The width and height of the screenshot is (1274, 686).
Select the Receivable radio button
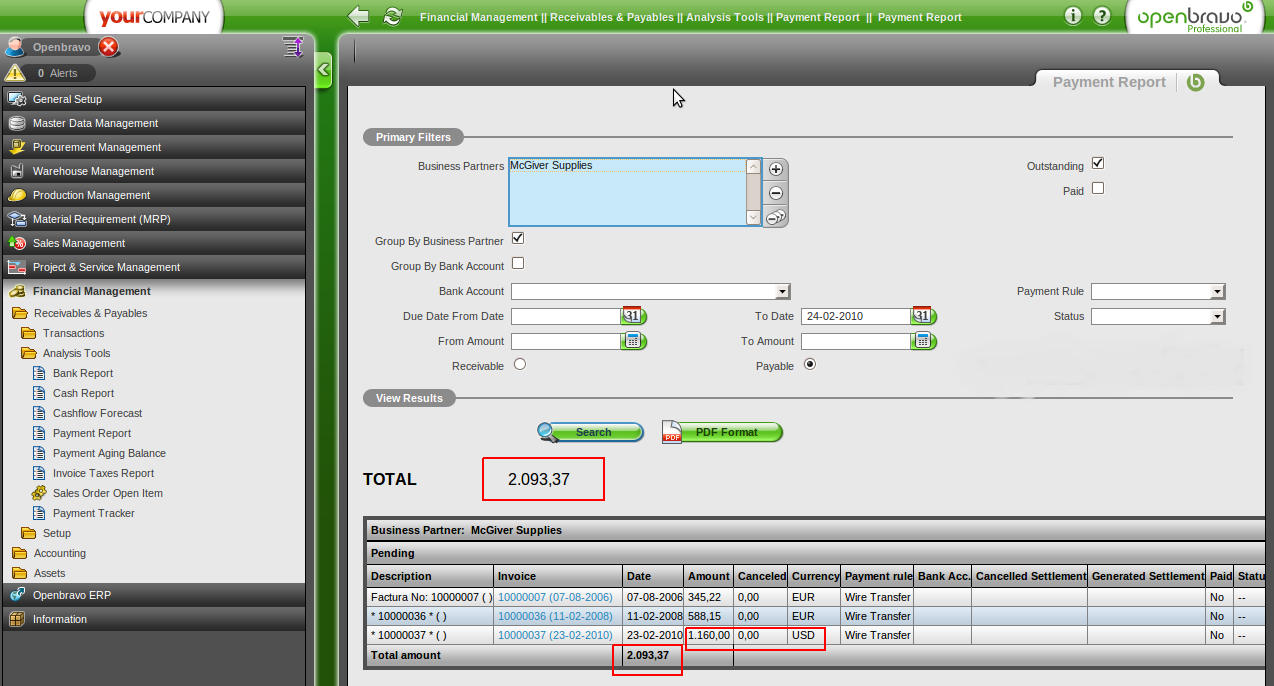pos(520,365)
